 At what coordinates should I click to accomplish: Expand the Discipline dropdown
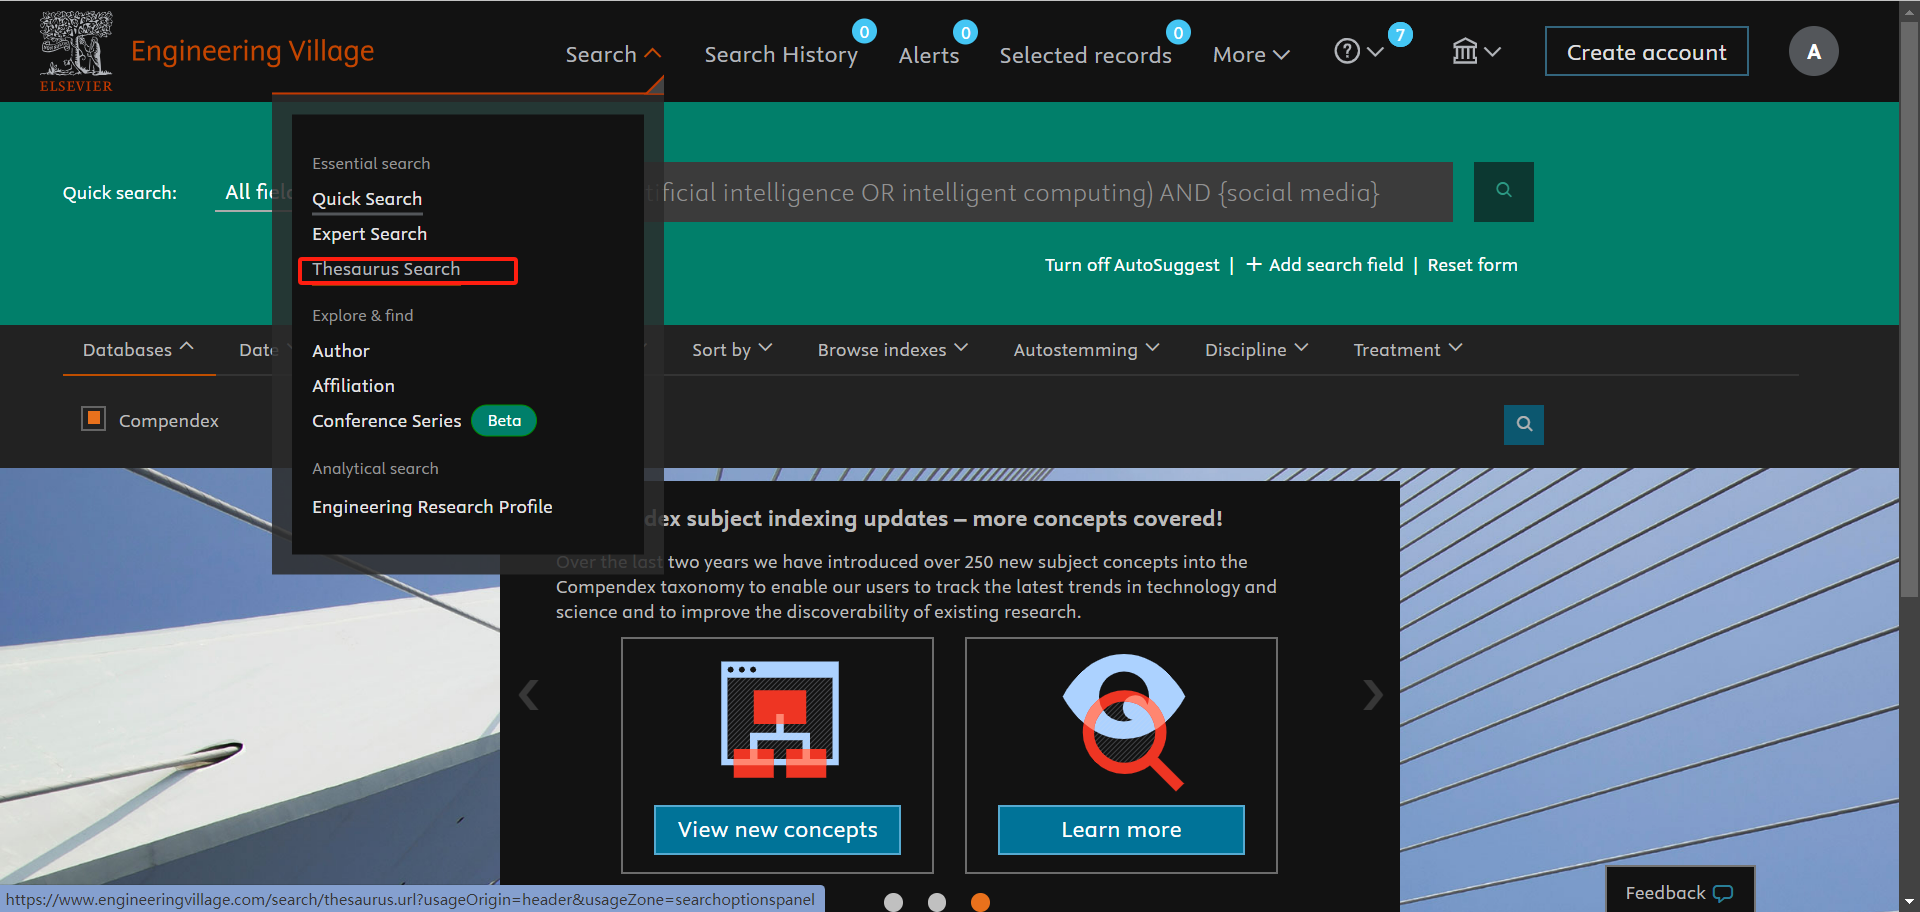pos(1256,349)
